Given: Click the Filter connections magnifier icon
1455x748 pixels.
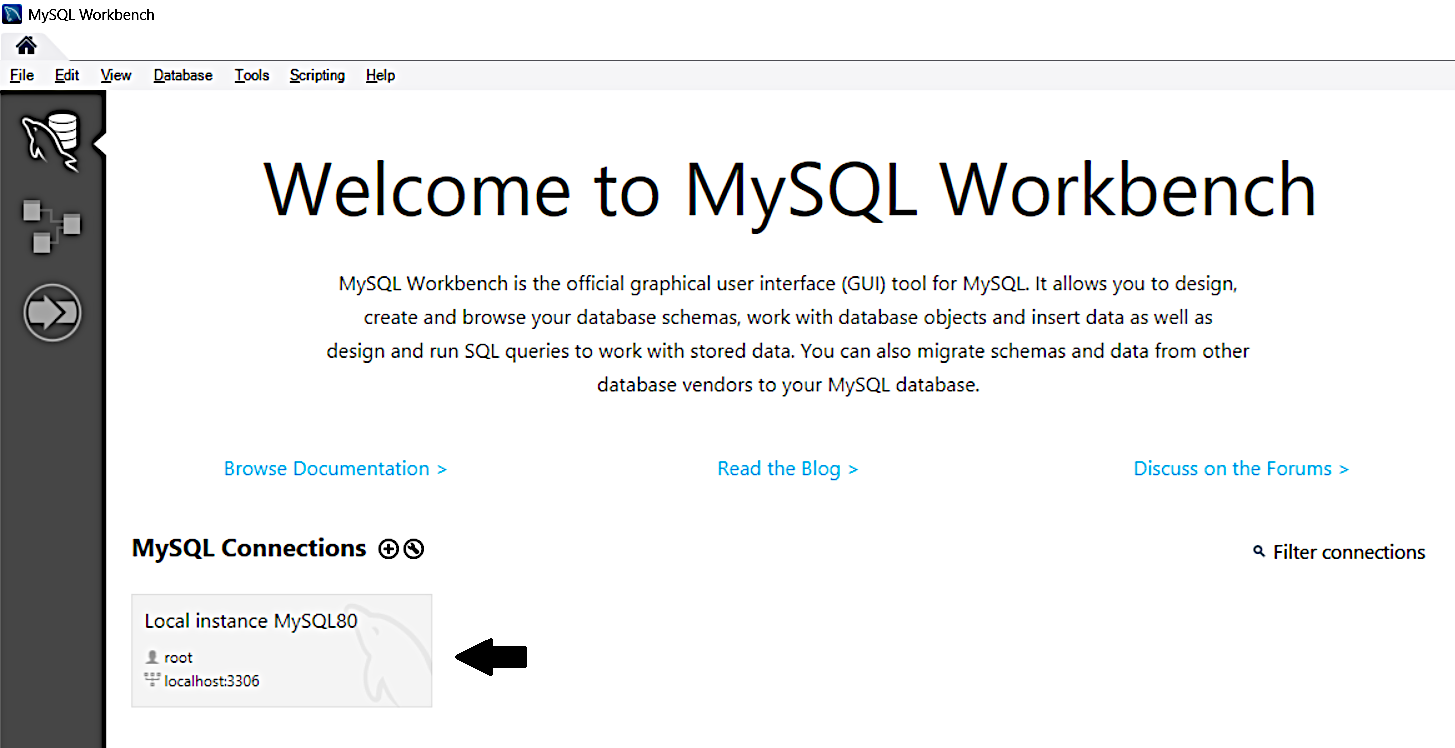Looking at the screenshot, I should (x=1259, y=552).
